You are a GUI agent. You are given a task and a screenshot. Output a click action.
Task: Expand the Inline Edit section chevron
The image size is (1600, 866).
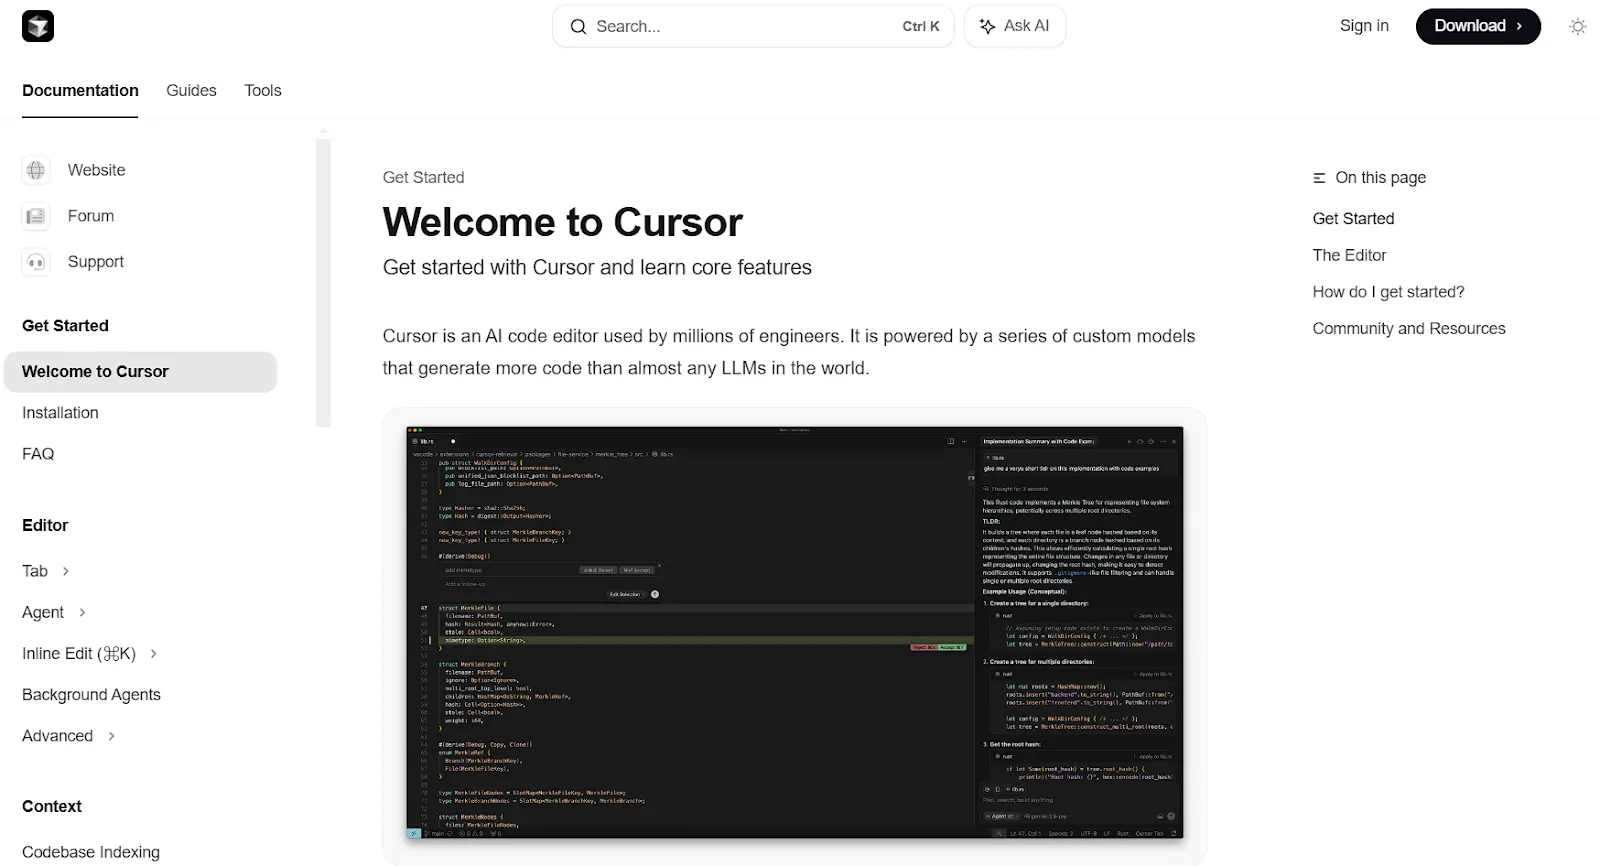click(153, 654)
